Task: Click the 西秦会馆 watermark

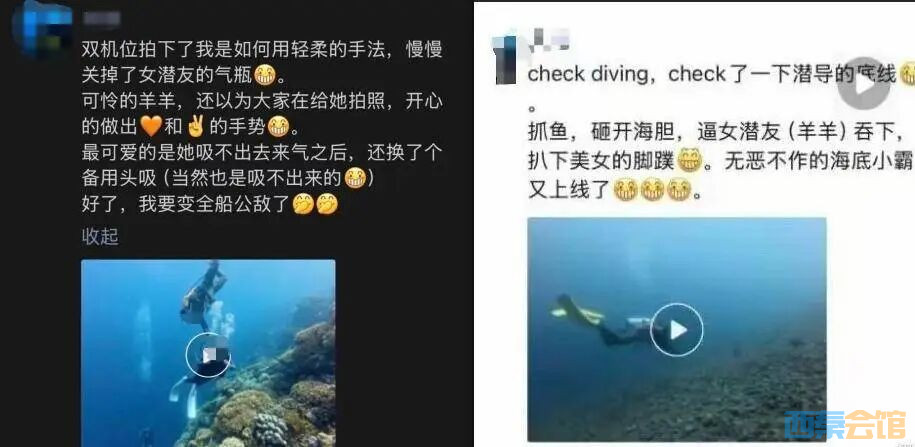Action: tap(844, 424)
